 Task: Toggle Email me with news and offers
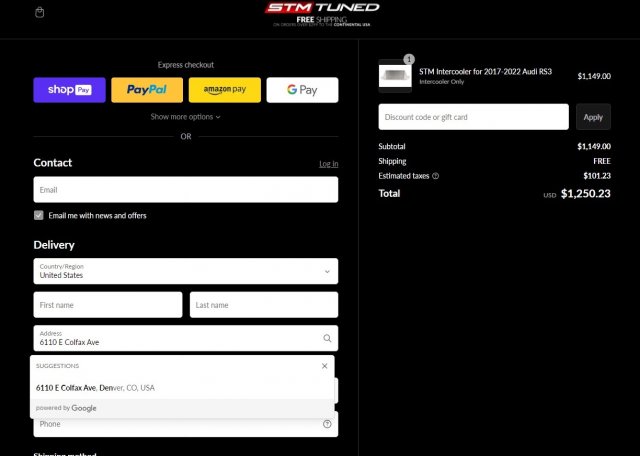[39, 215]
